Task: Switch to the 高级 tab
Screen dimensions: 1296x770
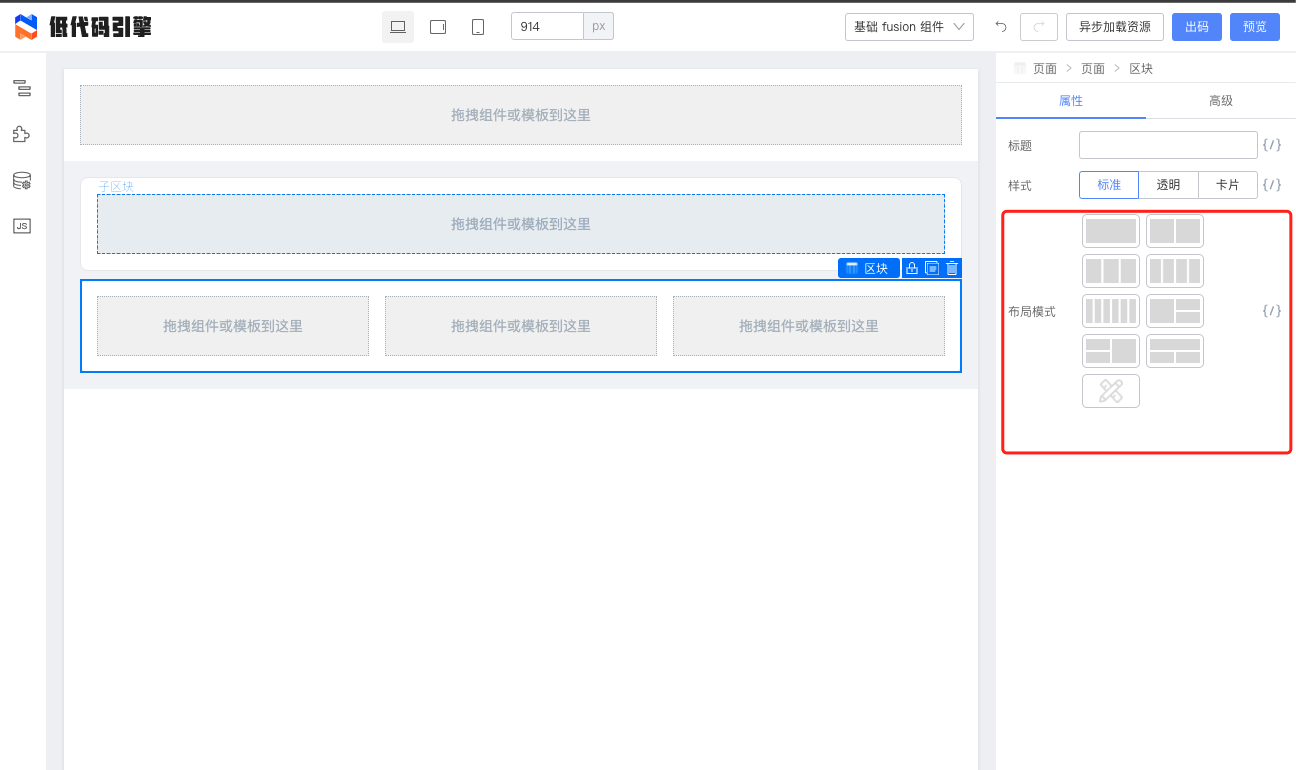Action: (1220, 101)
